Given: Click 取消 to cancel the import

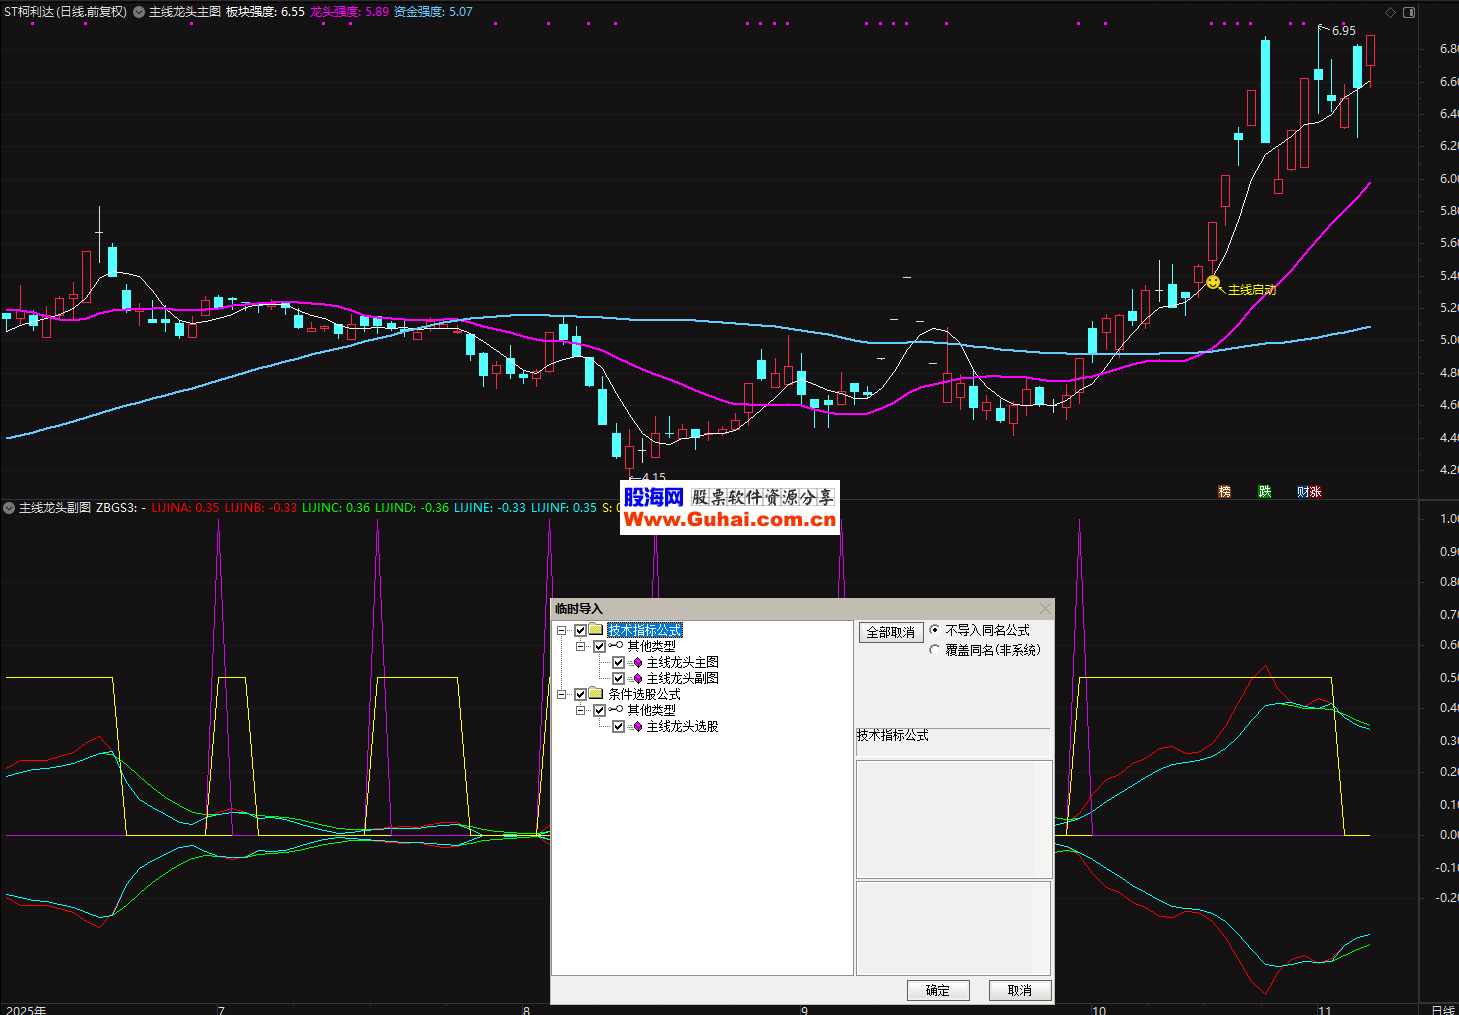Looking at the screenshot, I should (x=1020, y=990).
